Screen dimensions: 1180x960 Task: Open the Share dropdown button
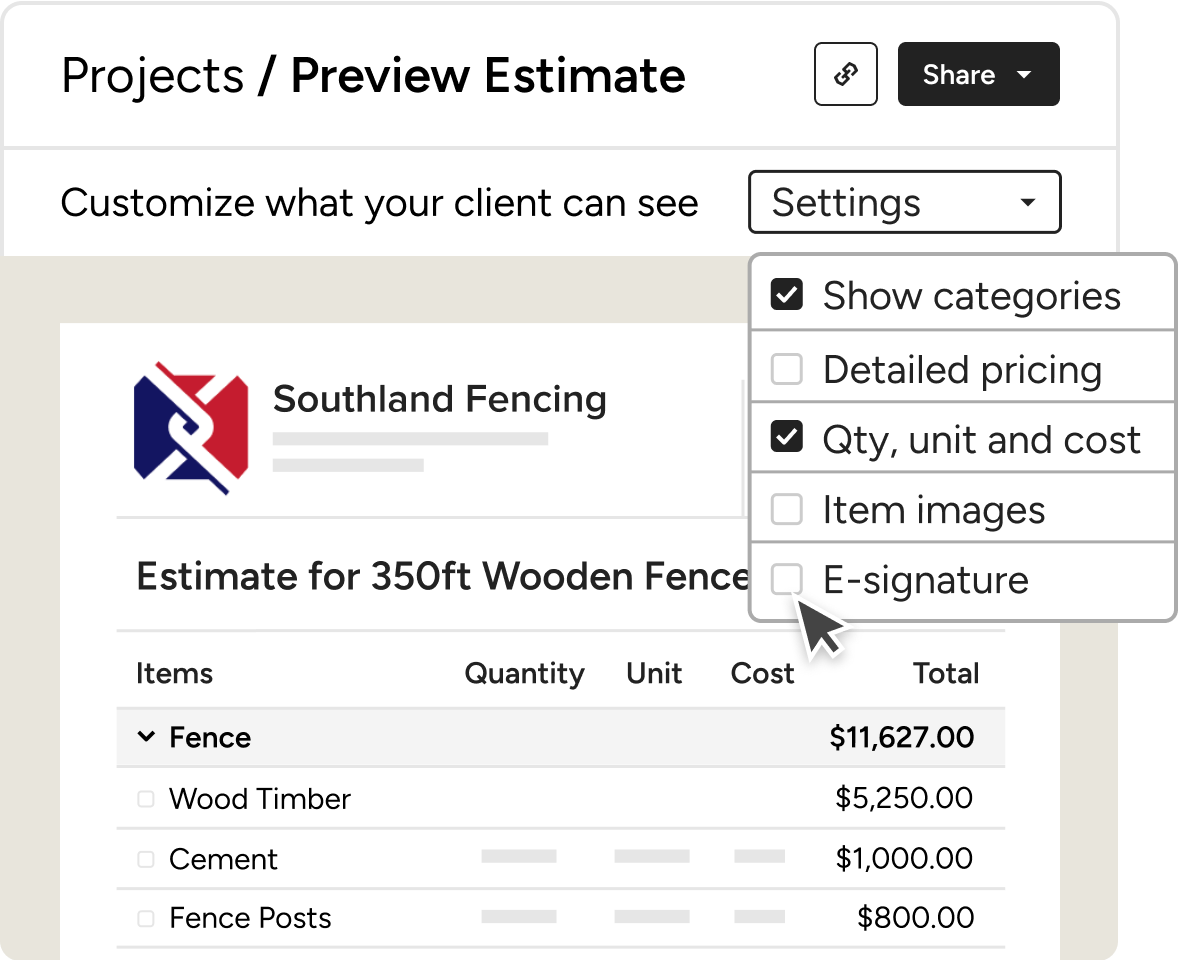(x=978, y=74)
